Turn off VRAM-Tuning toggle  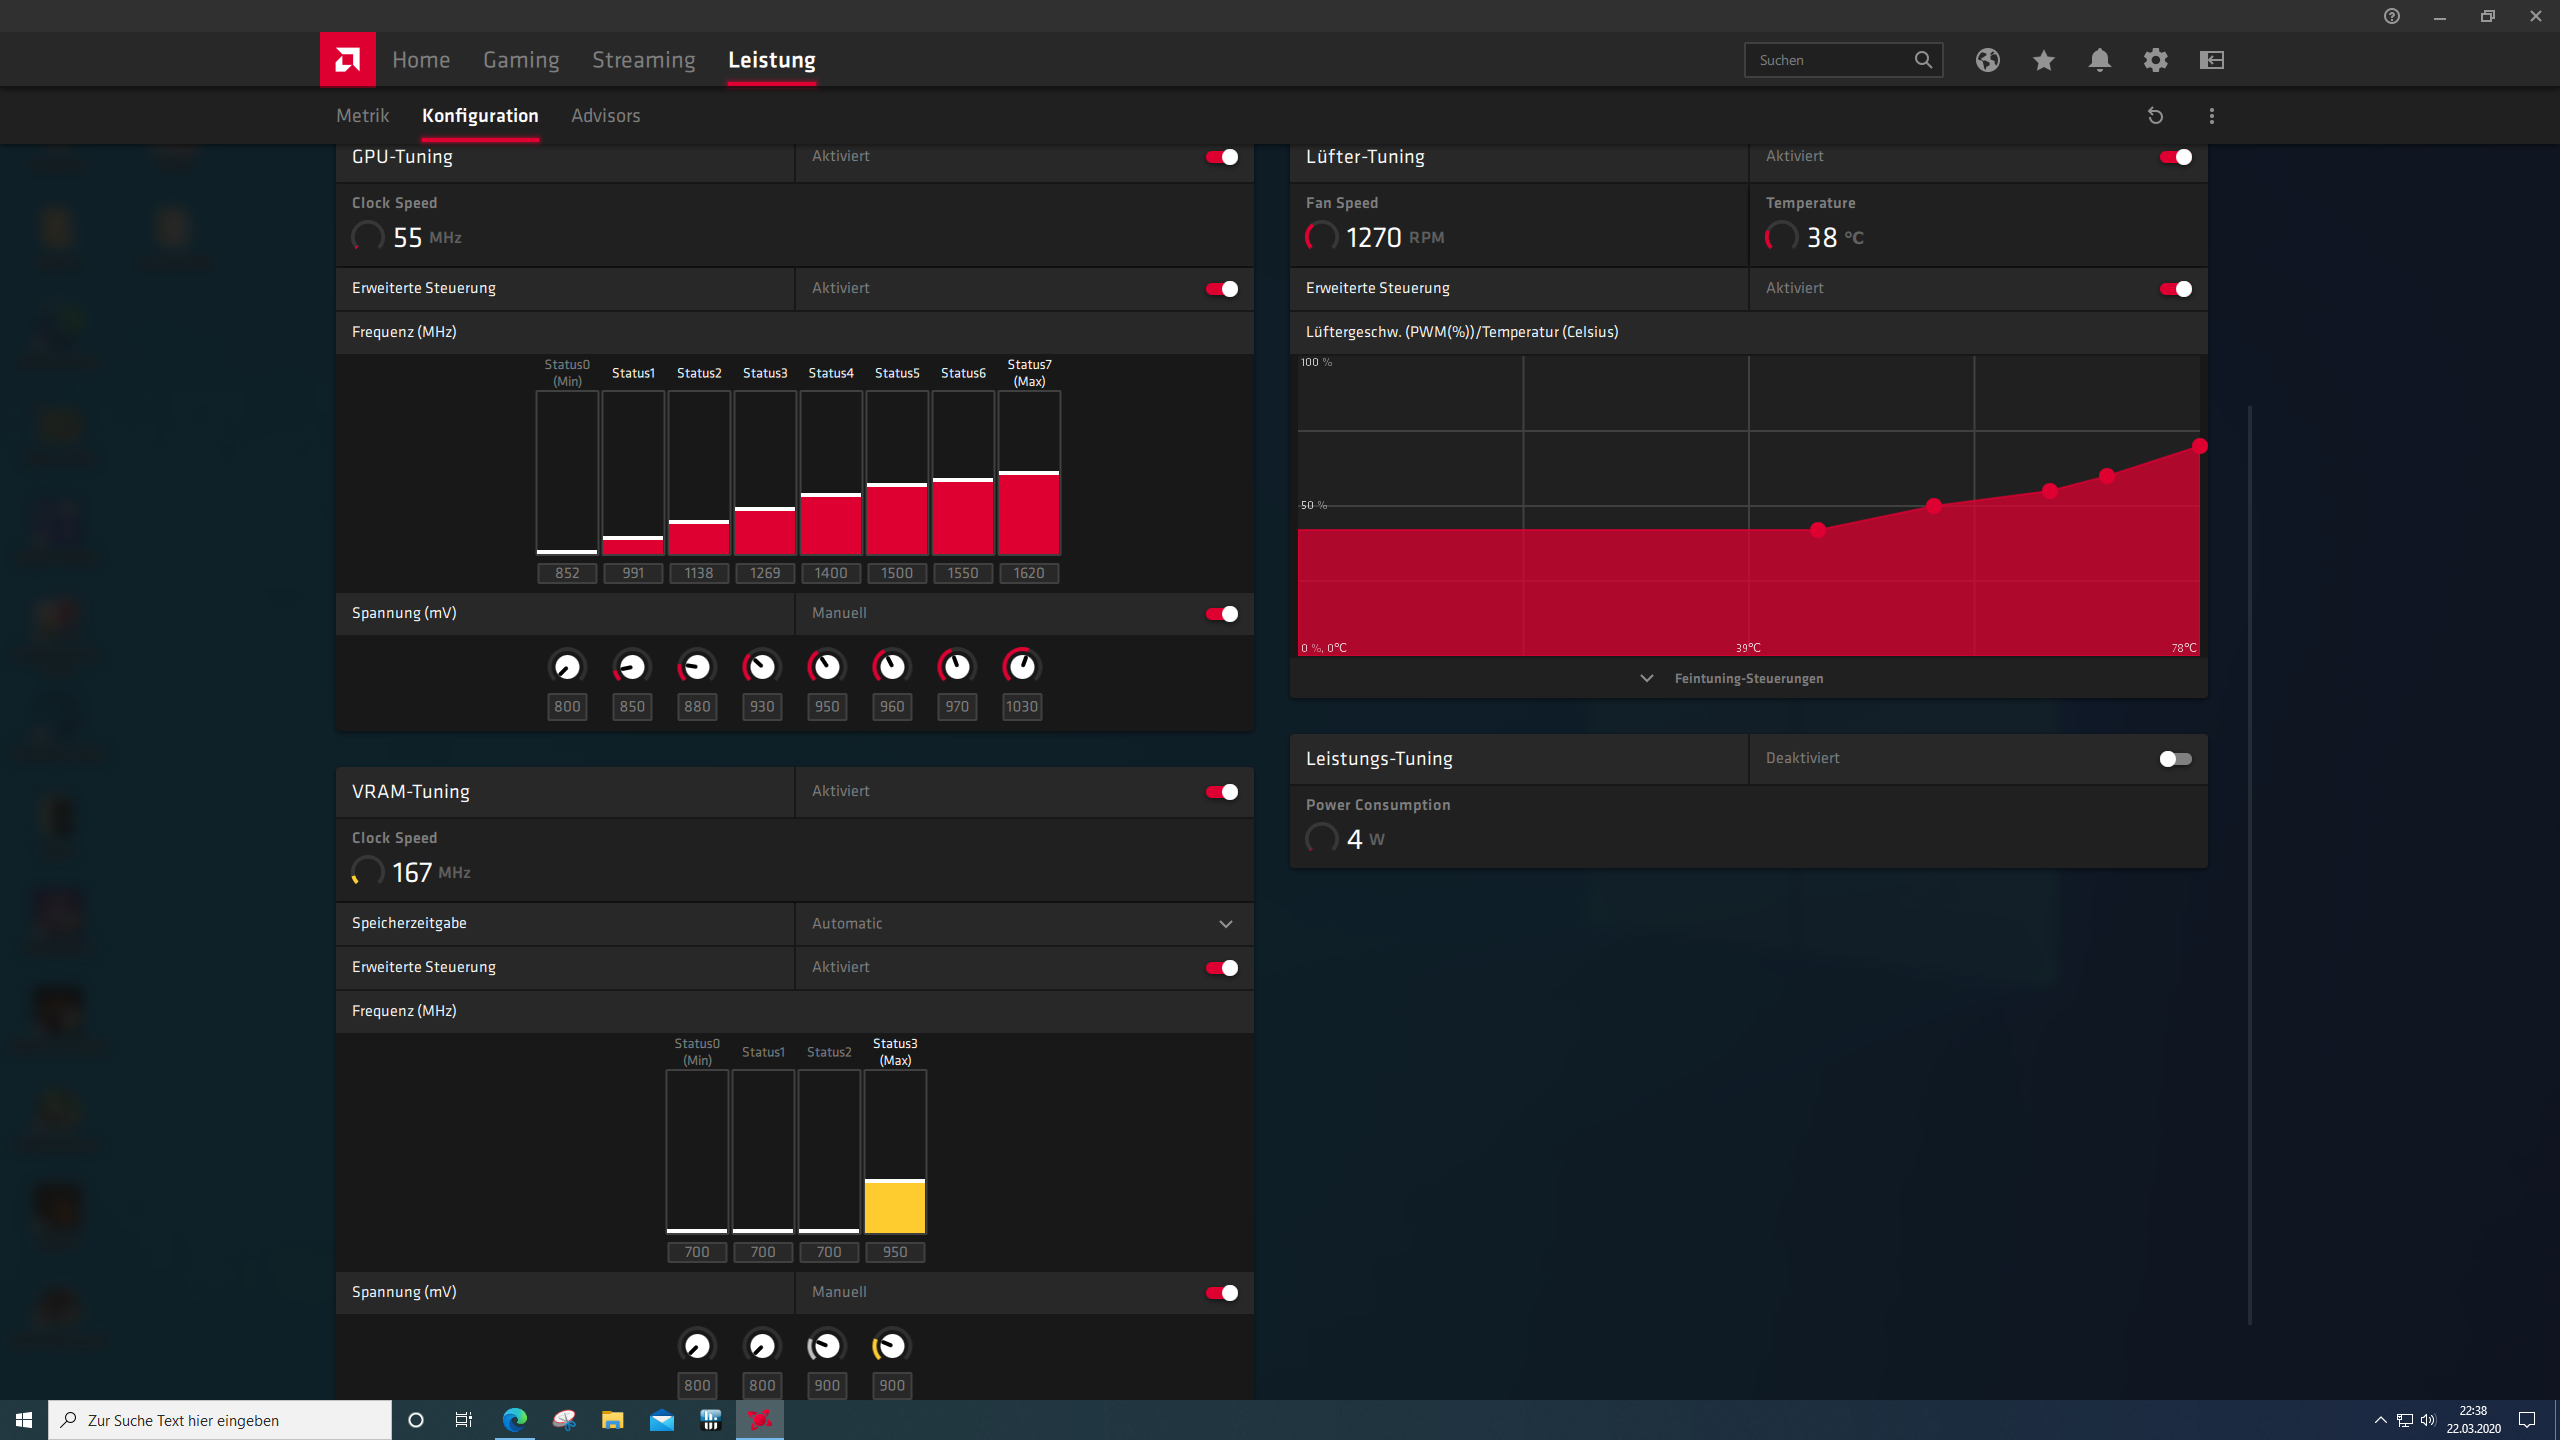pyautogui.click(x=1221, y=792)
